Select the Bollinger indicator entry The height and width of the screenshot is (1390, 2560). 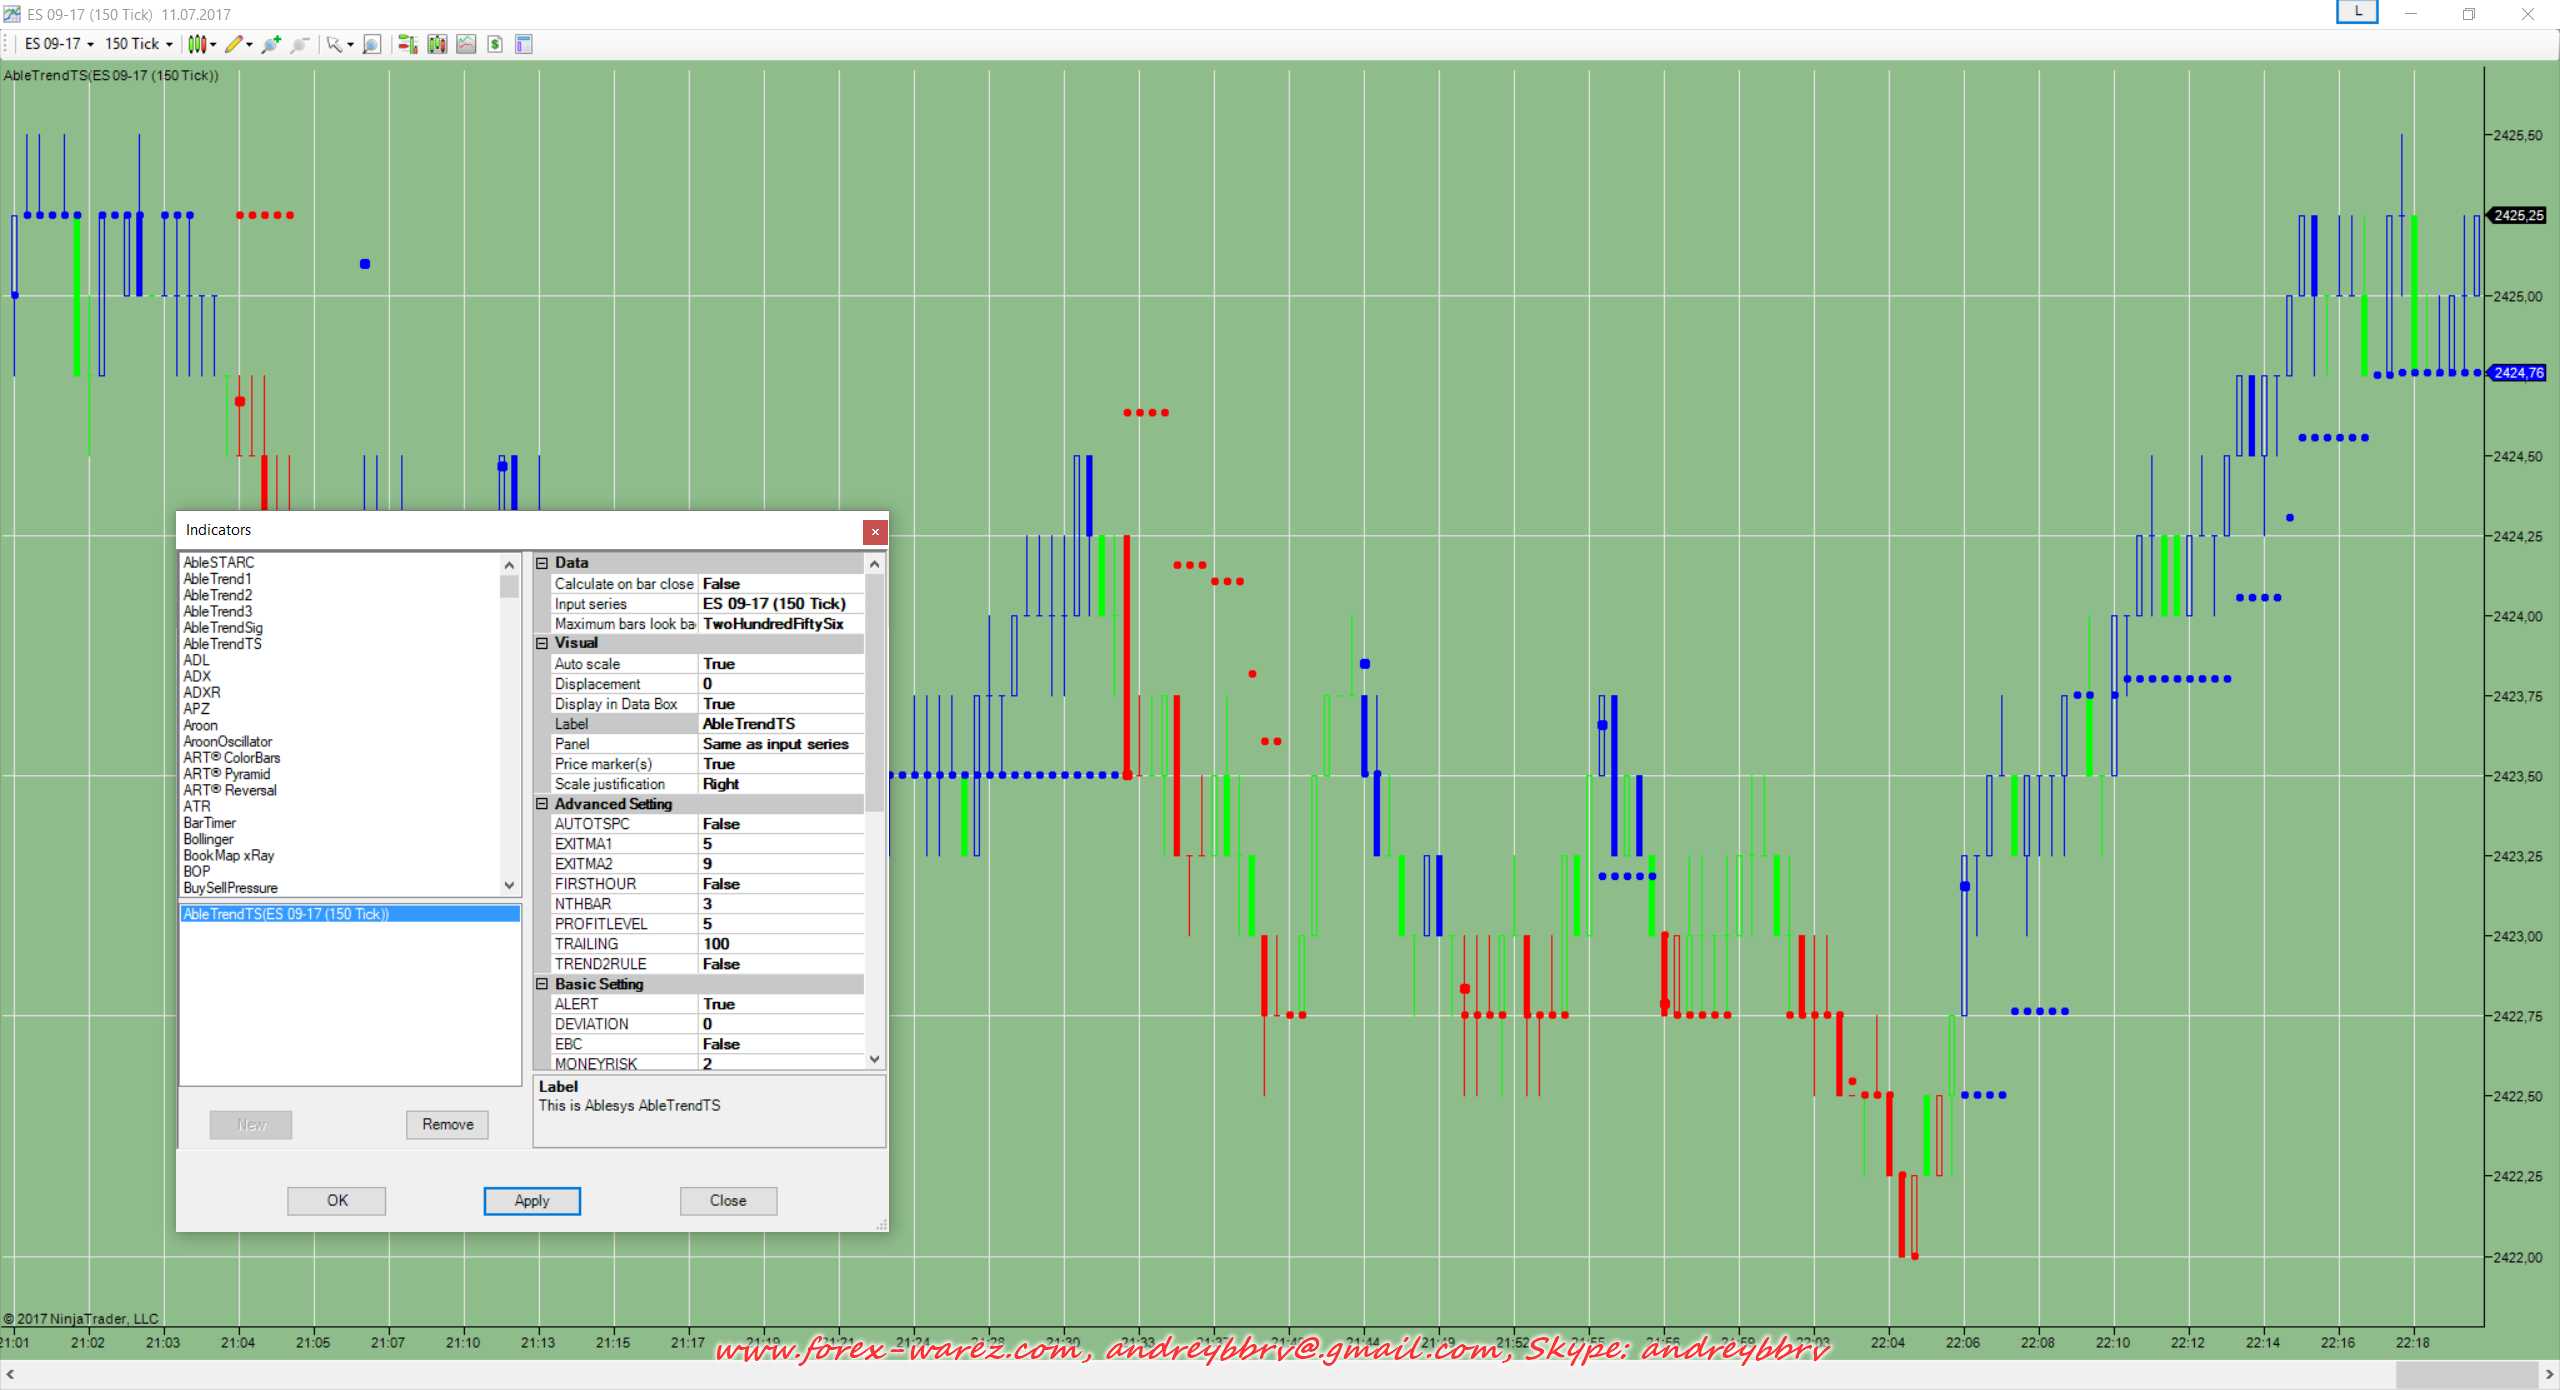click(x=208, y=839)
